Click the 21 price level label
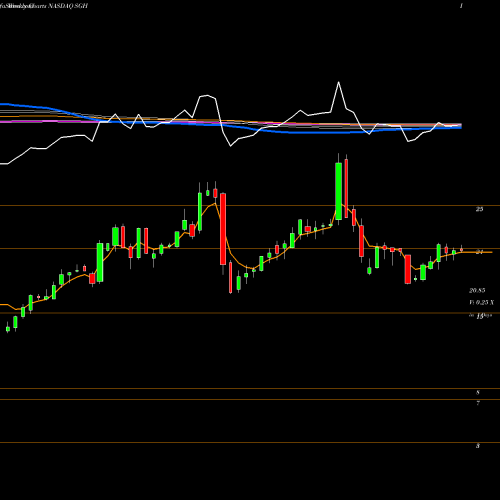This screenshot has height=500, width=500. pyautogui.click(x=479, y=252)
